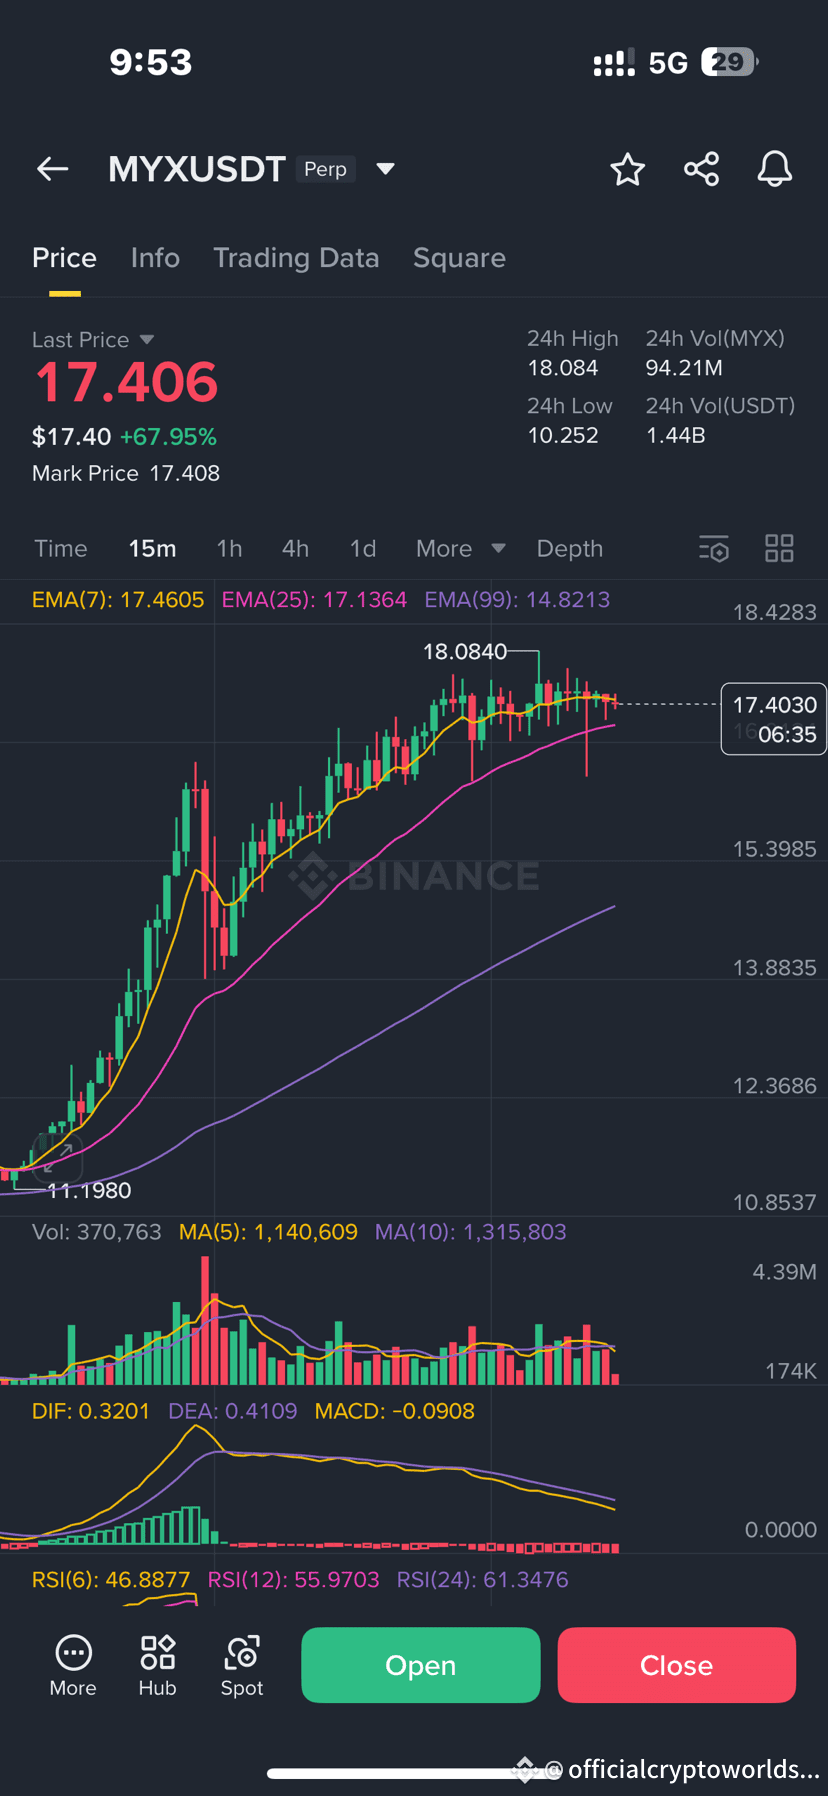
Task: Open chart indicator settings icon
Action: tap(714, 549)
